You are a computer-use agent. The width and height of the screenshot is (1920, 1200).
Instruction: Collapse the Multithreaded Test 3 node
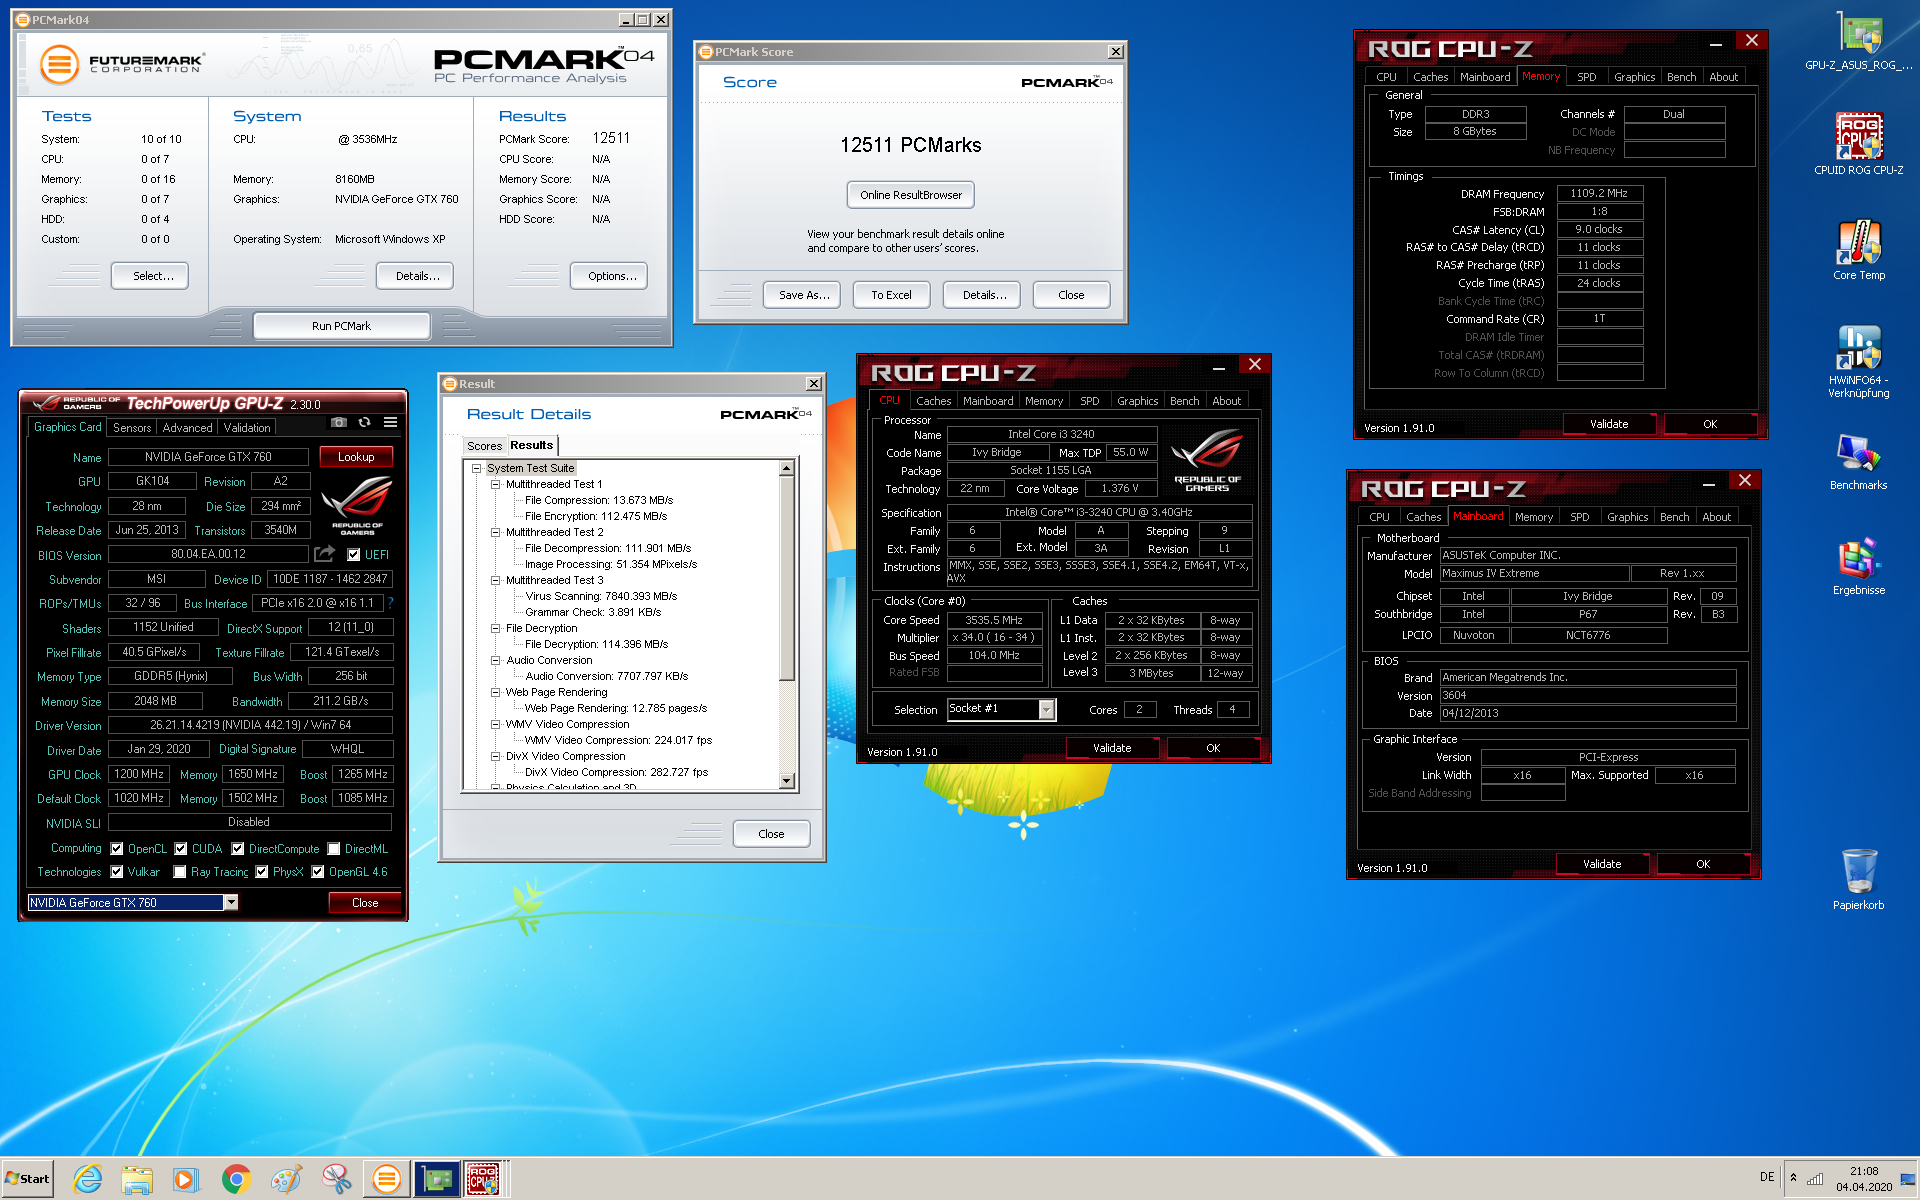pos(495,580)
